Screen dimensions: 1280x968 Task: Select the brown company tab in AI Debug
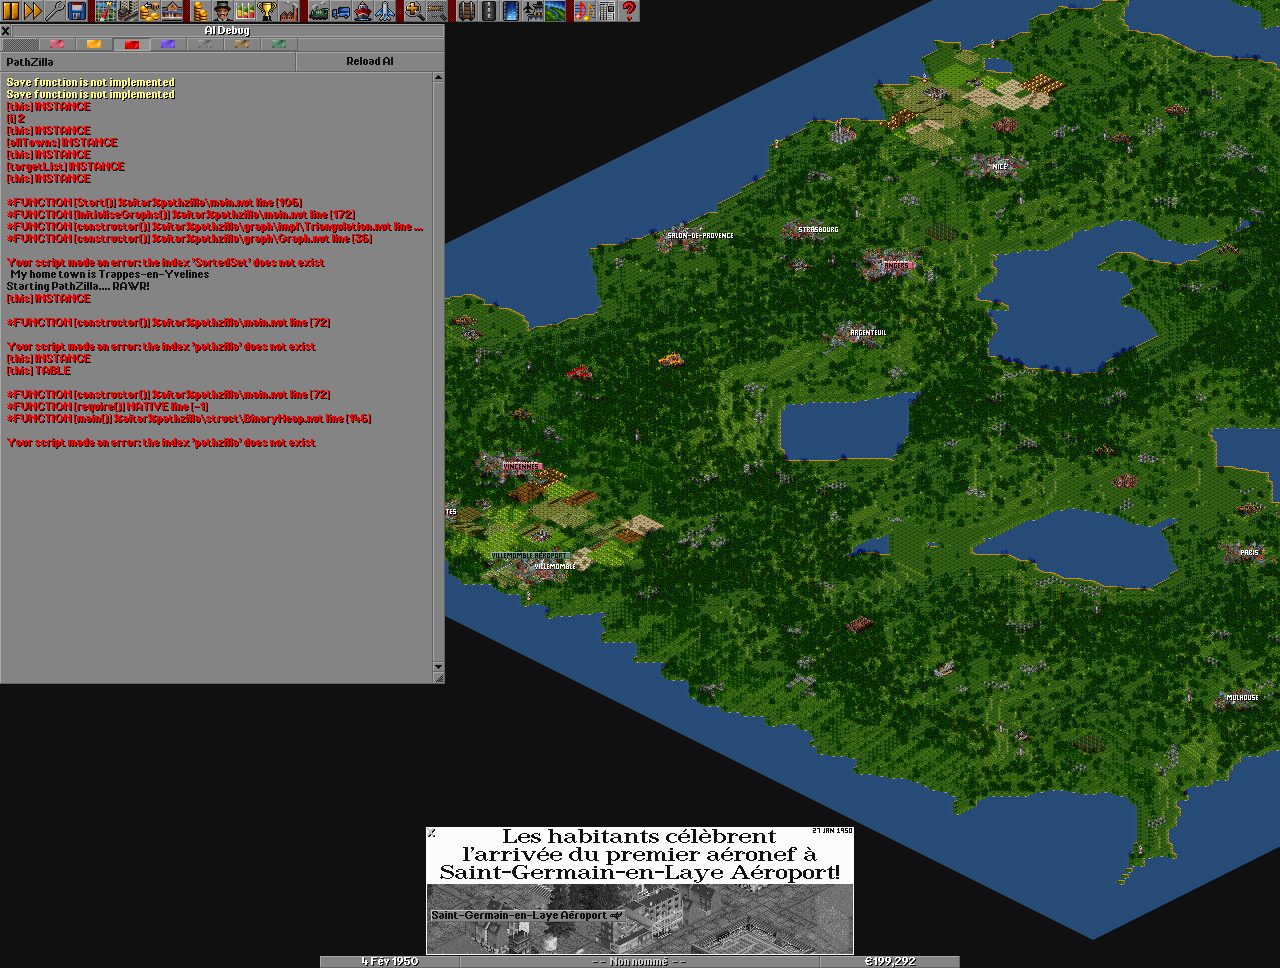point(242,44)
